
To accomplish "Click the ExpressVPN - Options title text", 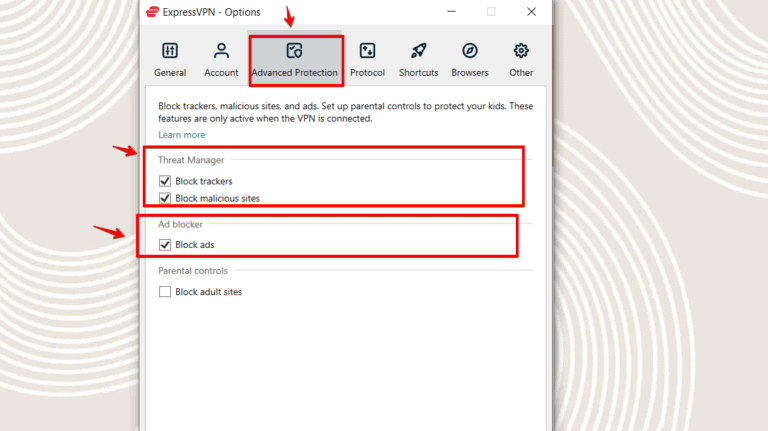I will pyautogui.click(x=212, y=12).
